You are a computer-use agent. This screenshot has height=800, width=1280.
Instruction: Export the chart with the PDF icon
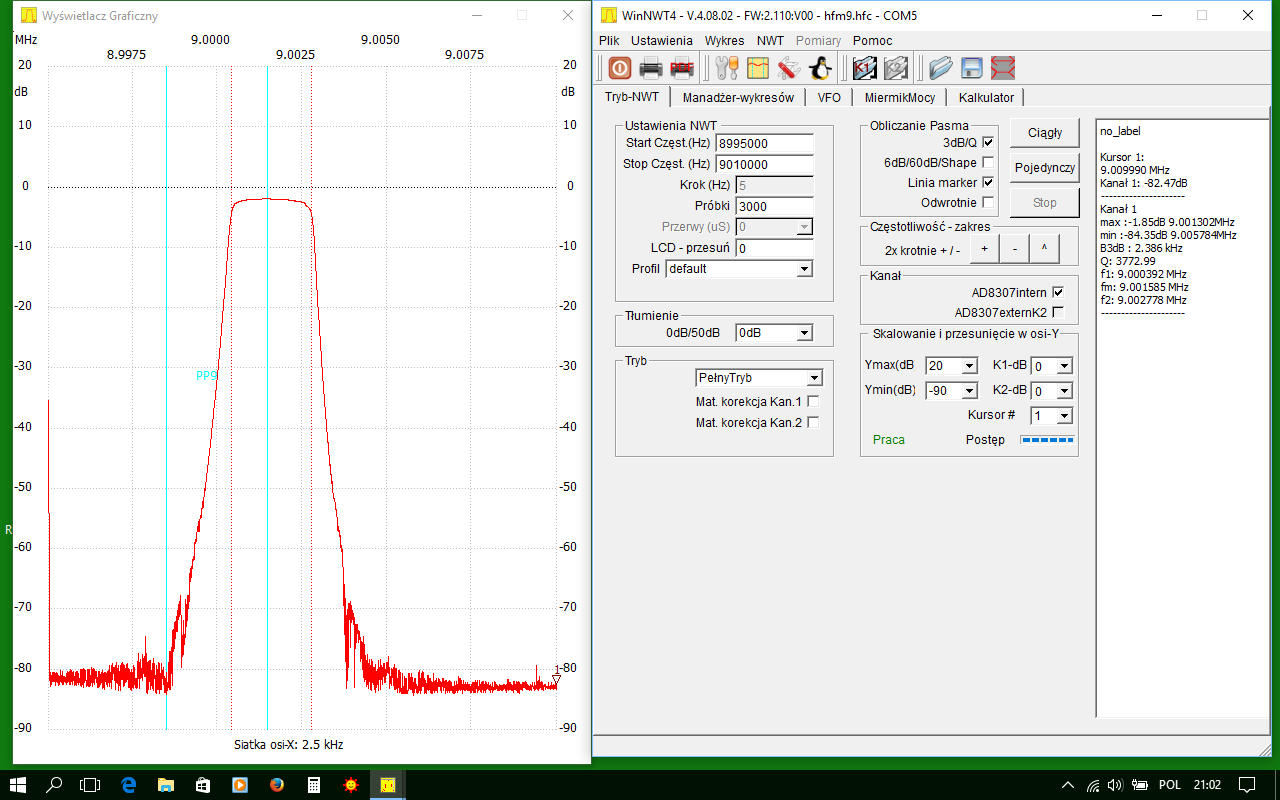point(682,68)
